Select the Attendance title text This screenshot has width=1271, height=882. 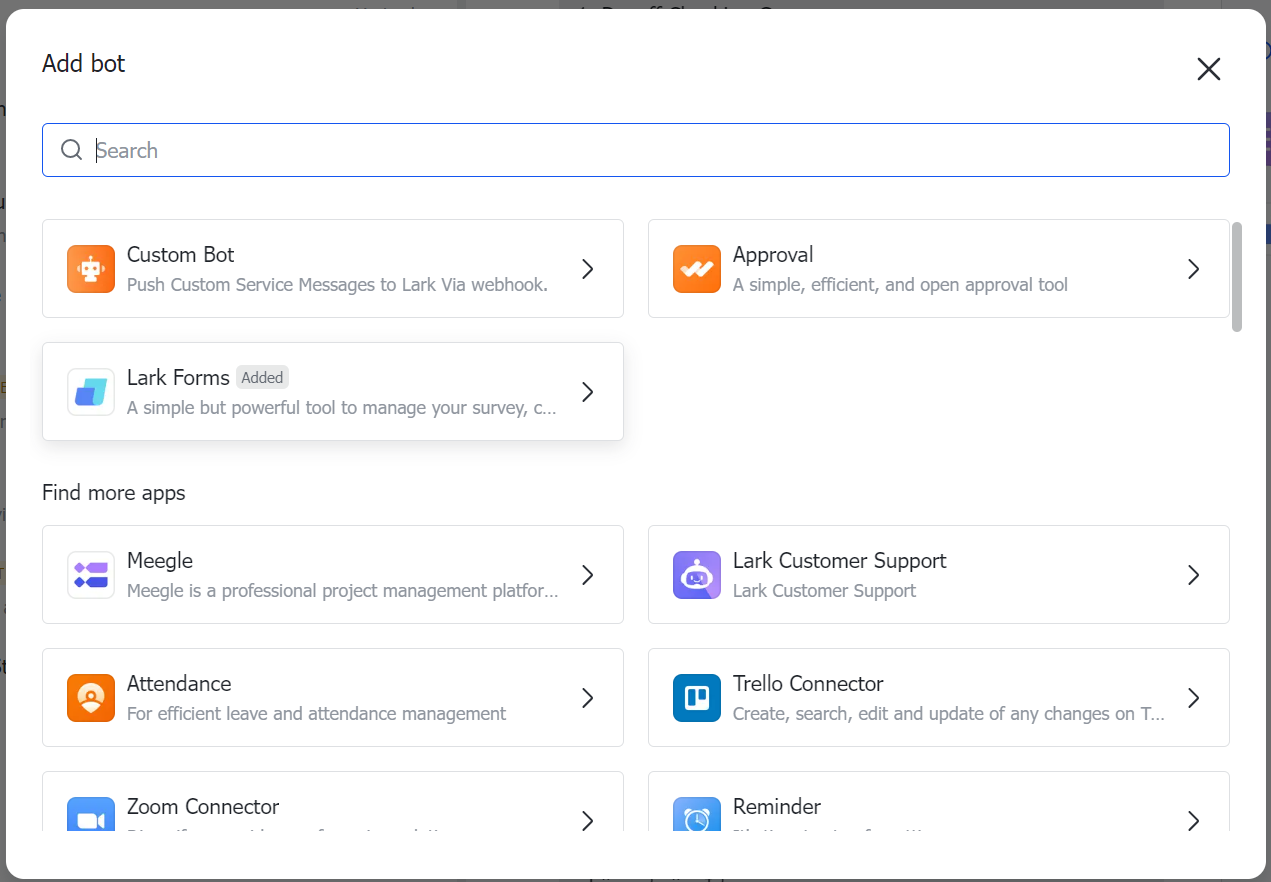179,684
